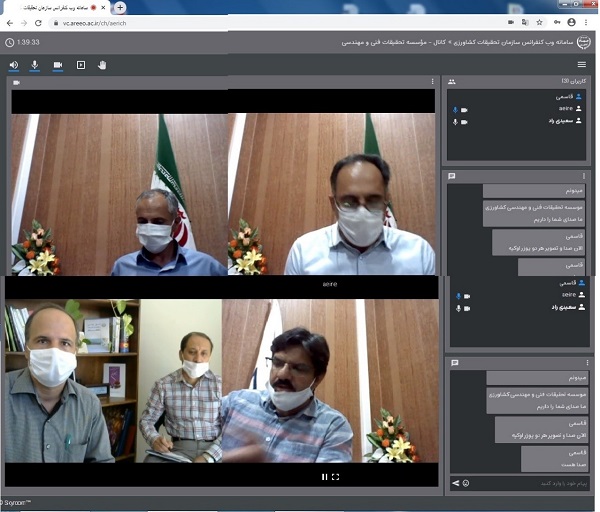
Task: Click the browser reload button
Action: pyautogui.click(x=39, y=22)
